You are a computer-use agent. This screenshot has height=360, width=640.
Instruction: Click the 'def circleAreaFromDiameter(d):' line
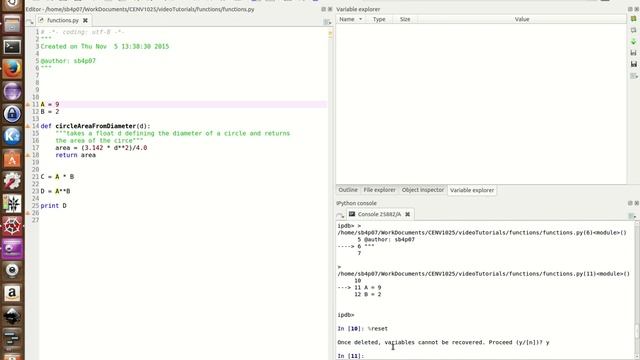click(96, 126)
